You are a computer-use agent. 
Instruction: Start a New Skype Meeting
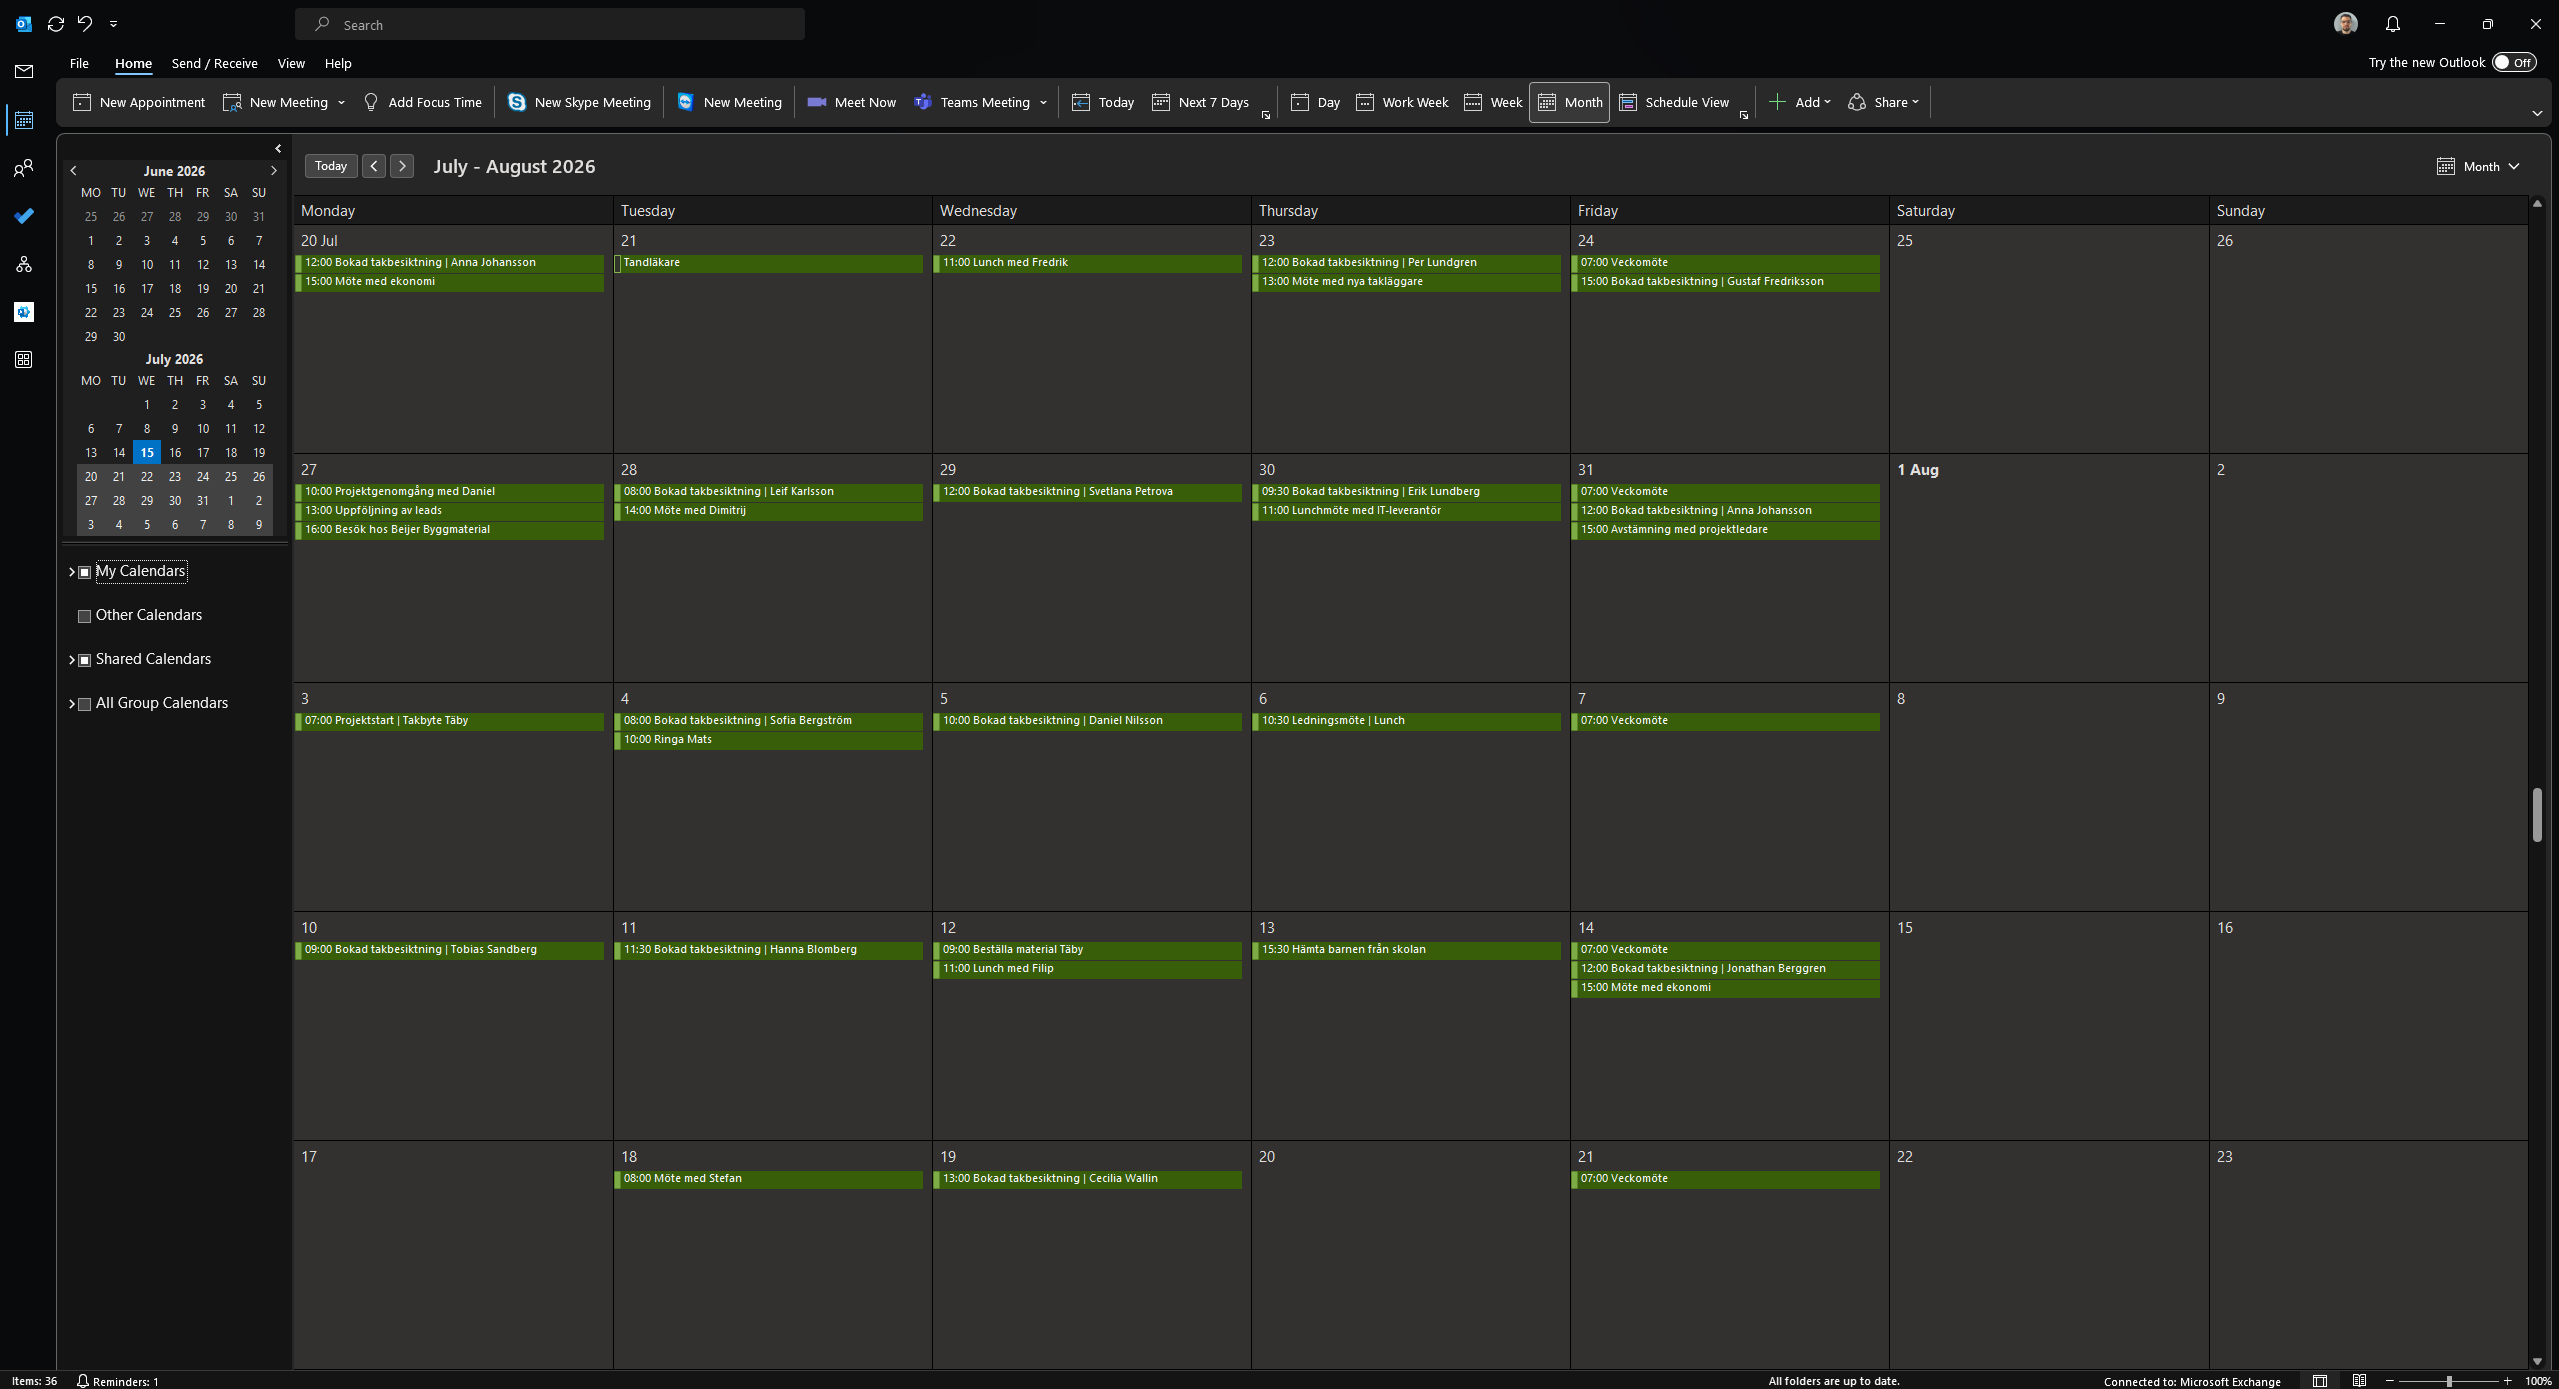tap(579, 102)
